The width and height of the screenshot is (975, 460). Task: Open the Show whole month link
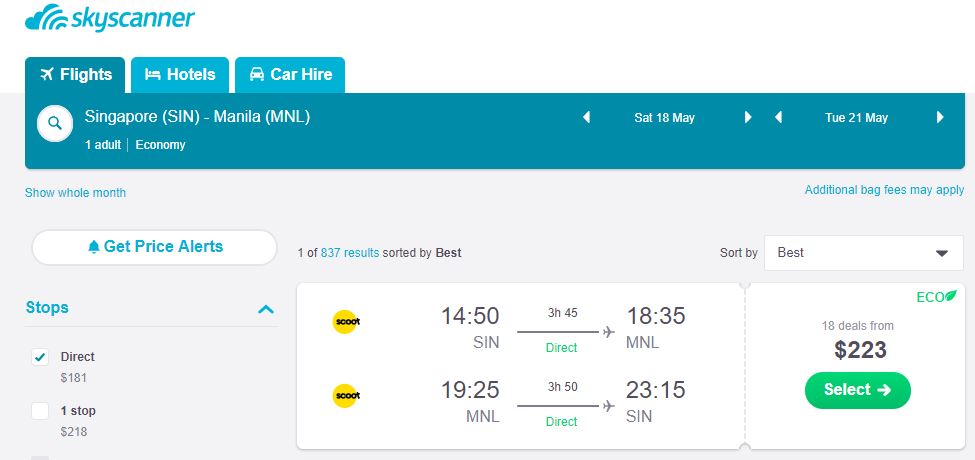[x=75, y=192]
